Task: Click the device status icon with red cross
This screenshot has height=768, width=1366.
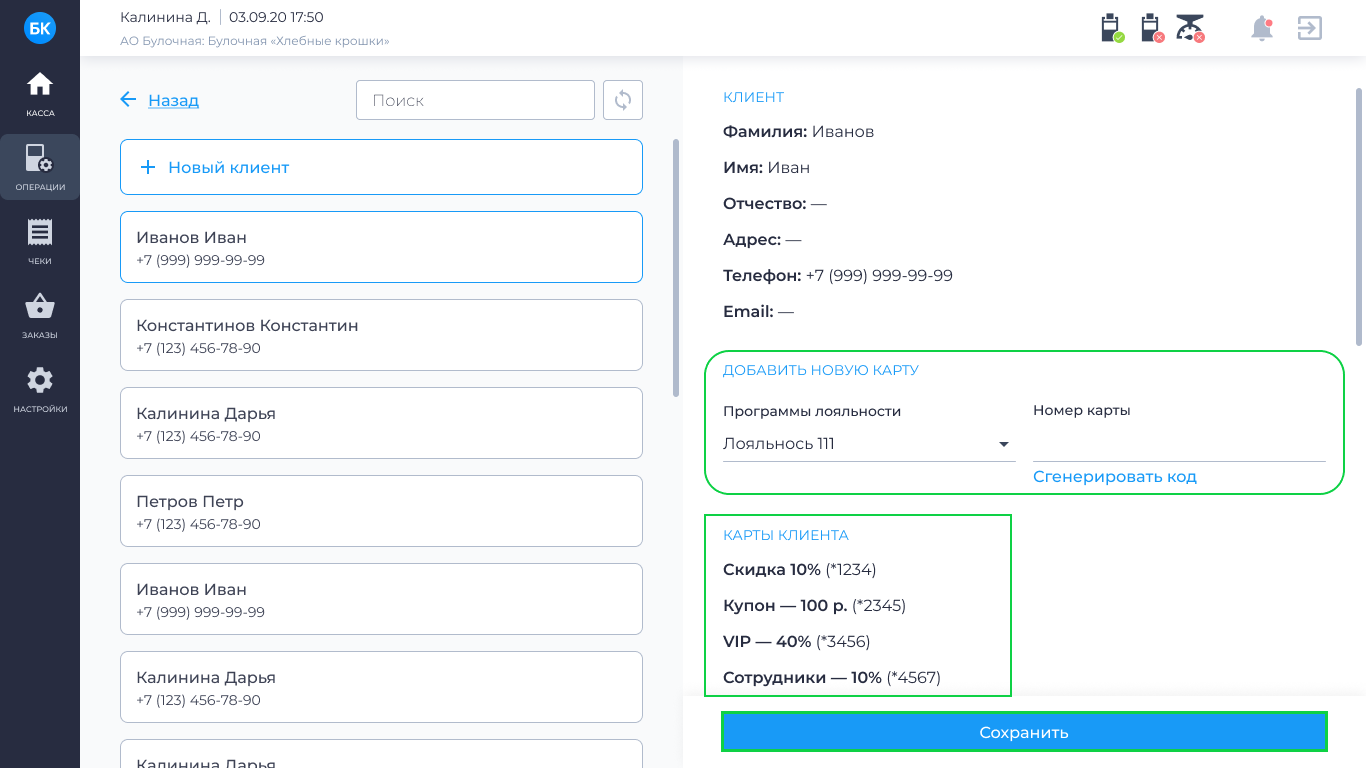Action: point(1152,28)
